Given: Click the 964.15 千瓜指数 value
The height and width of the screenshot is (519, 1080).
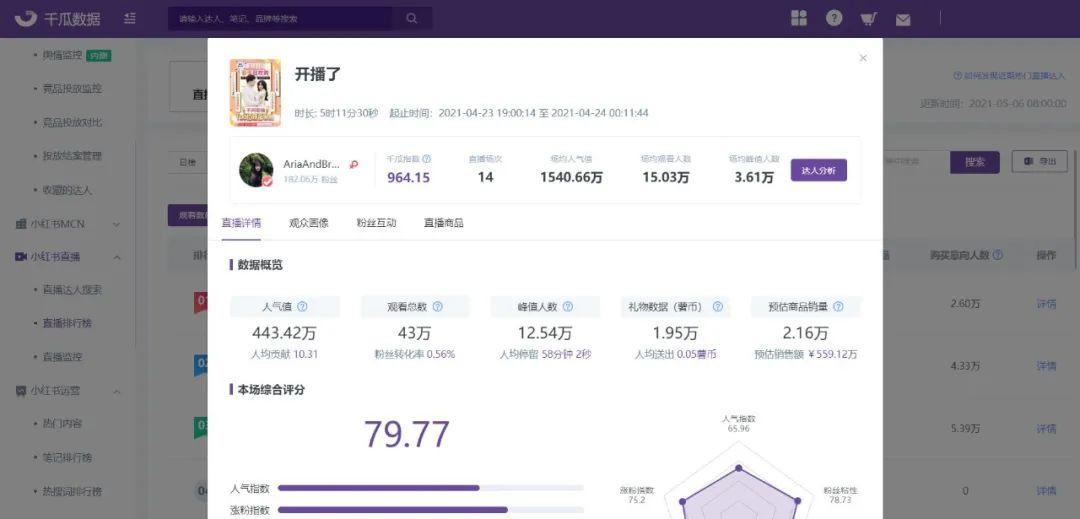Looking at the screenshot, I should 408,178.
